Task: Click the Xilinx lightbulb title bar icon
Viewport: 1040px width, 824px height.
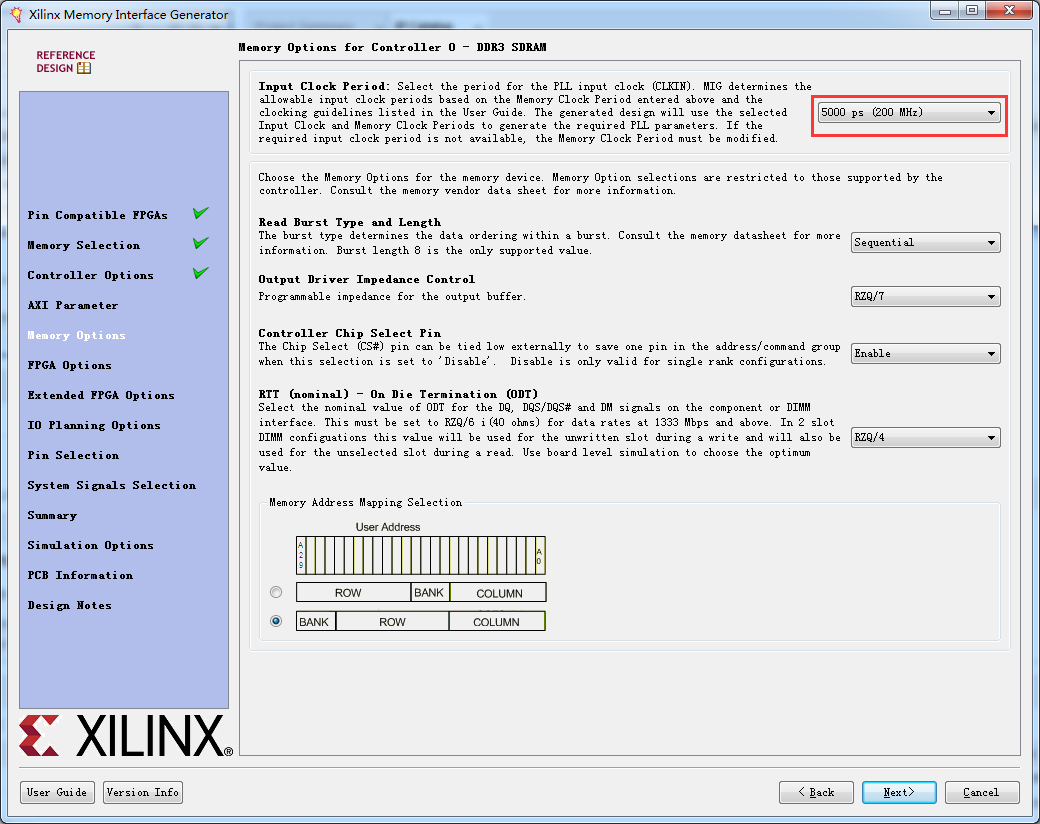Action: coord(16,14)
